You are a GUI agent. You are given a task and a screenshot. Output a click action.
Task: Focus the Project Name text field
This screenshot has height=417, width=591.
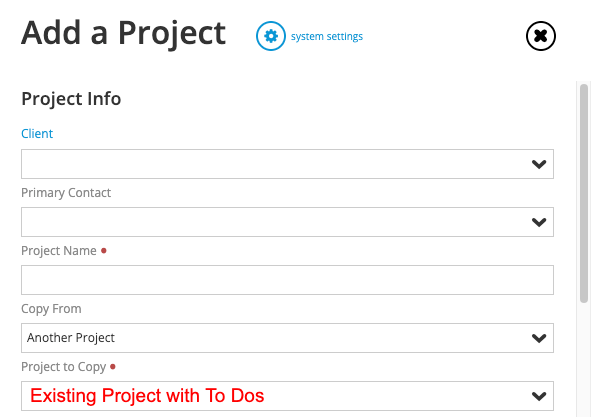pyautogui.click(x=287, y=280)
